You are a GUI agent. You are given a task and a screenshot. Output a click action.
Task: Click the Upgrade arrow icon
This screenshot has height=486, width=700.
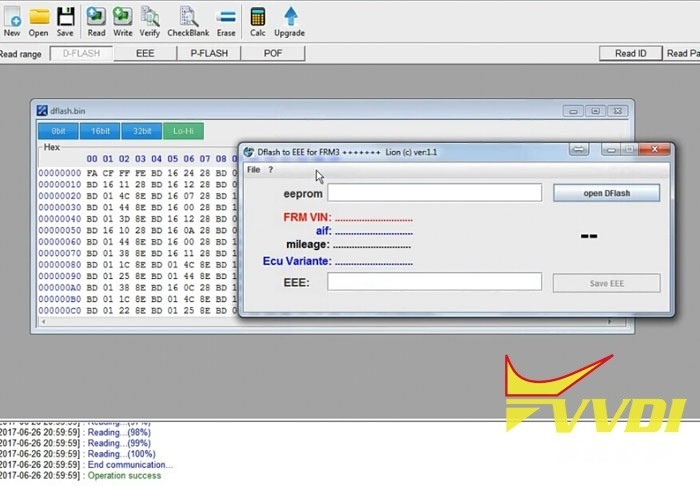[x=290, y=21]
